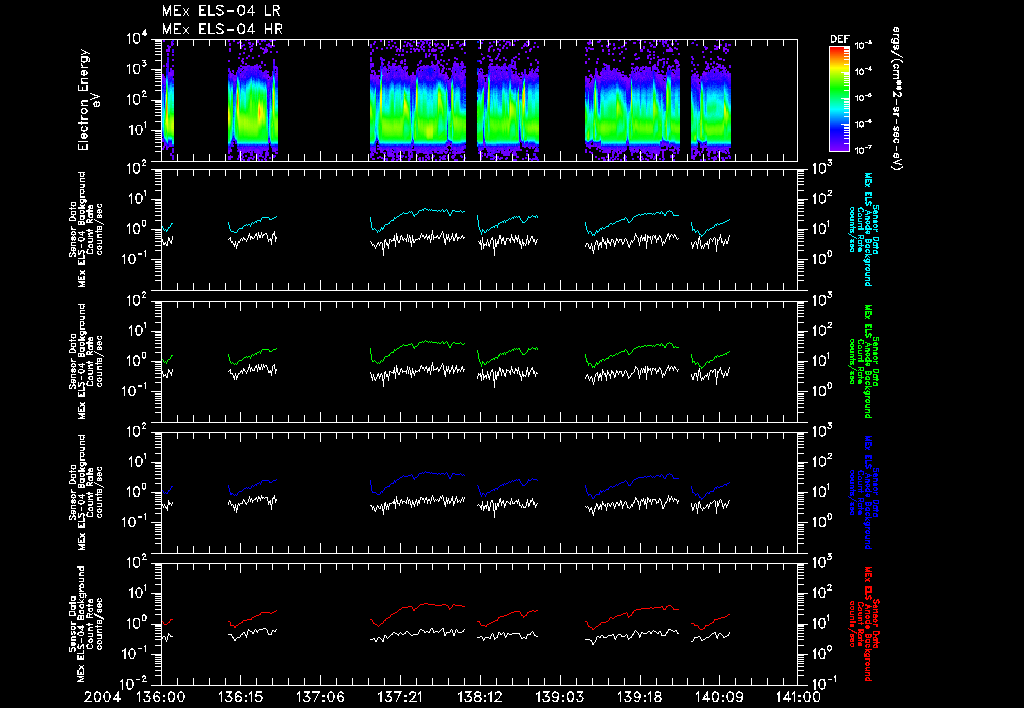Select the 137:21 time tick label
Viewport: 1024px width, 708px height.
point(400,697)
